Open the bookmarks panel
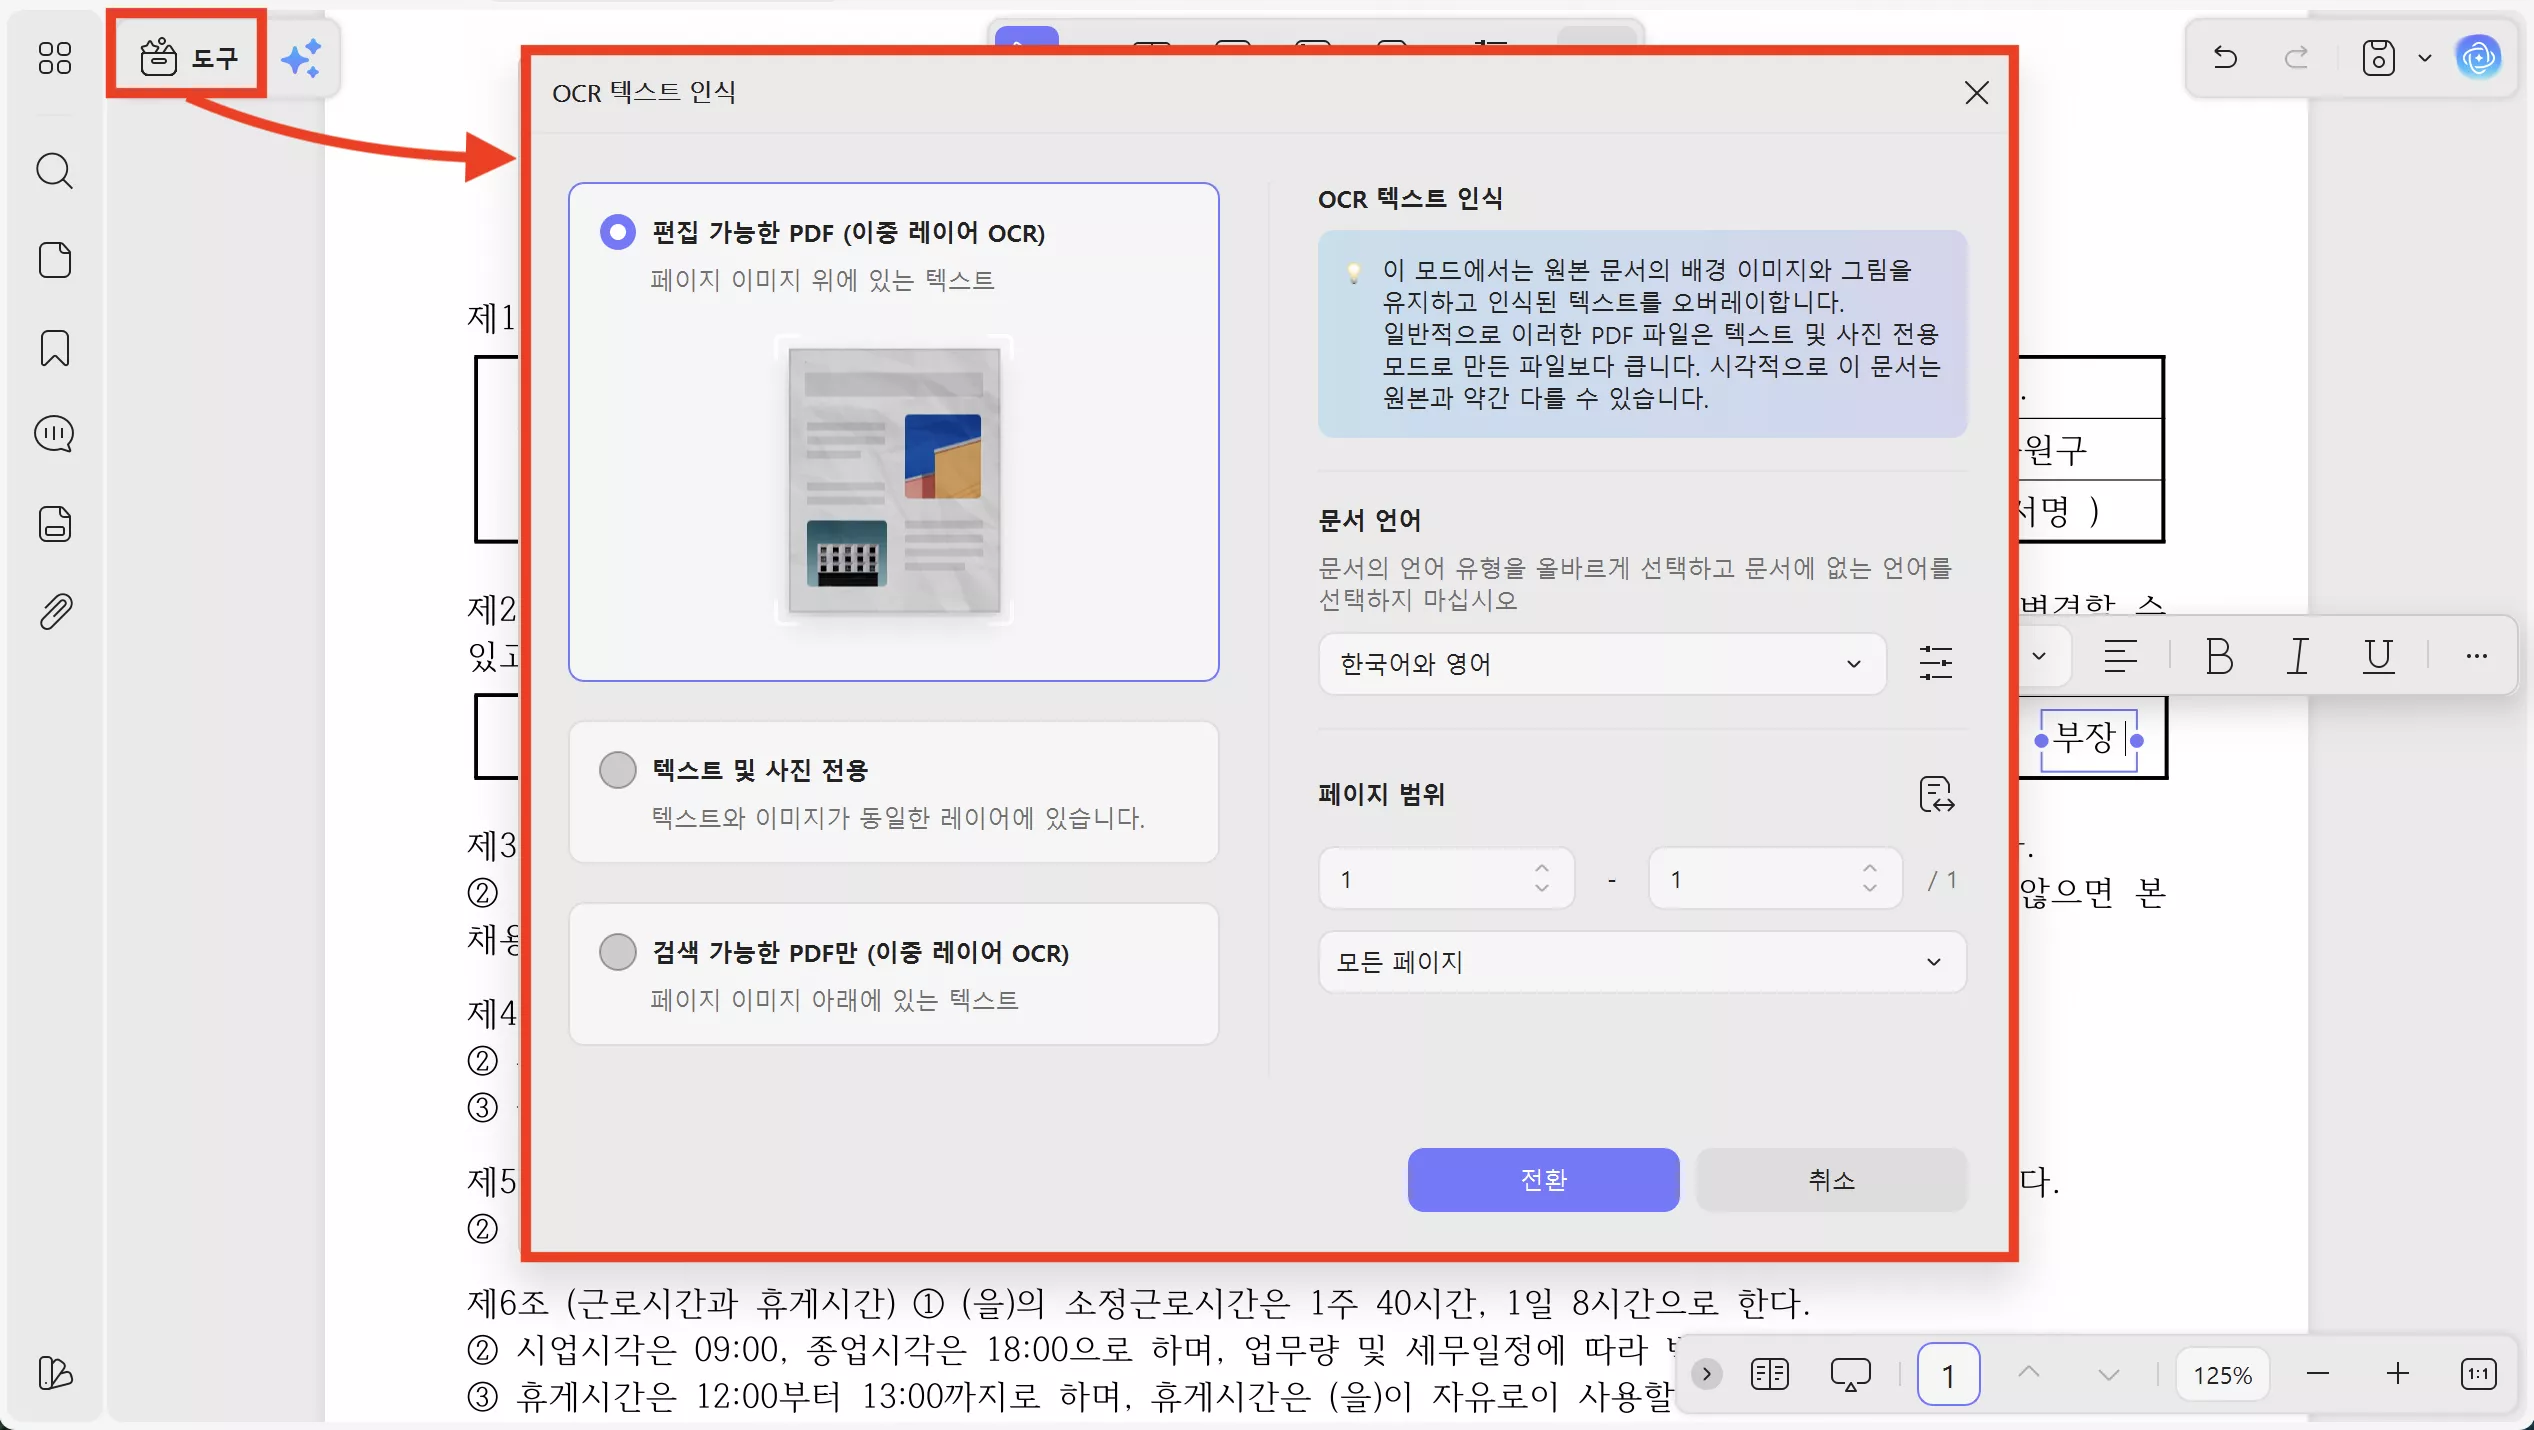The height and width of the screenshot is (1430, 2534). point(55,348)
